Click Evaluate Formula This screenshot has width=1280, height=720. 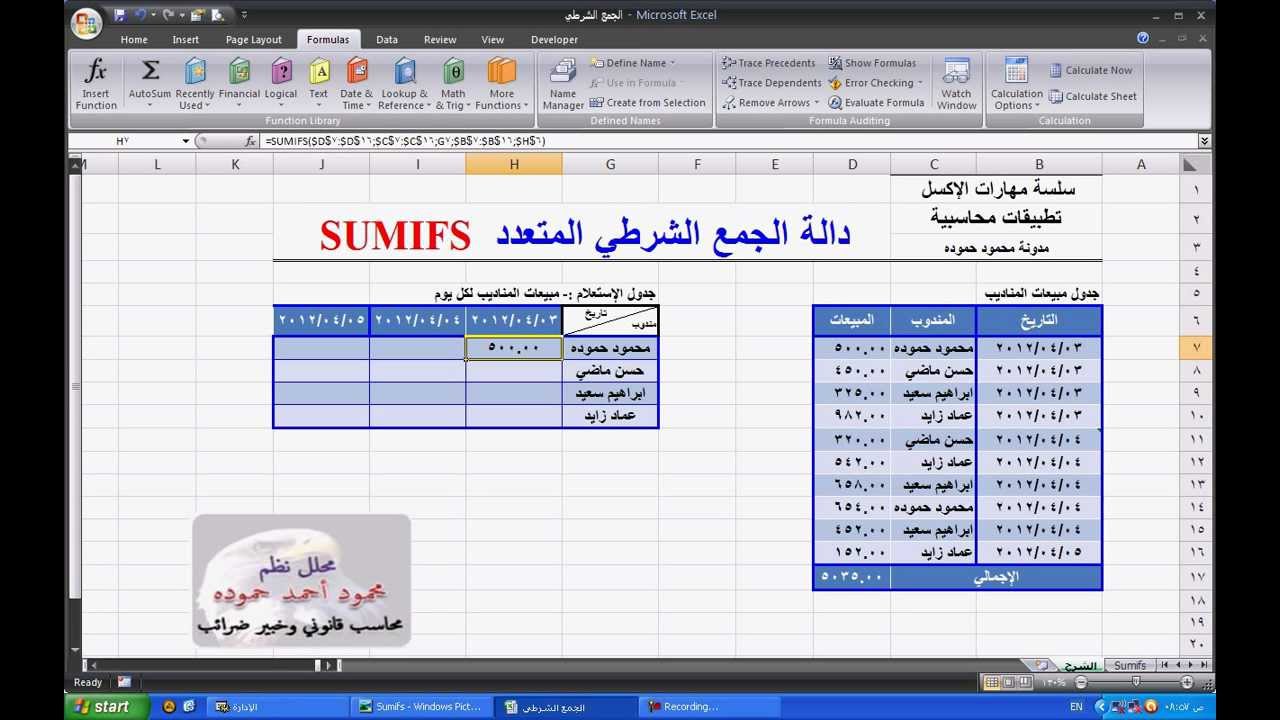(876, 102)
